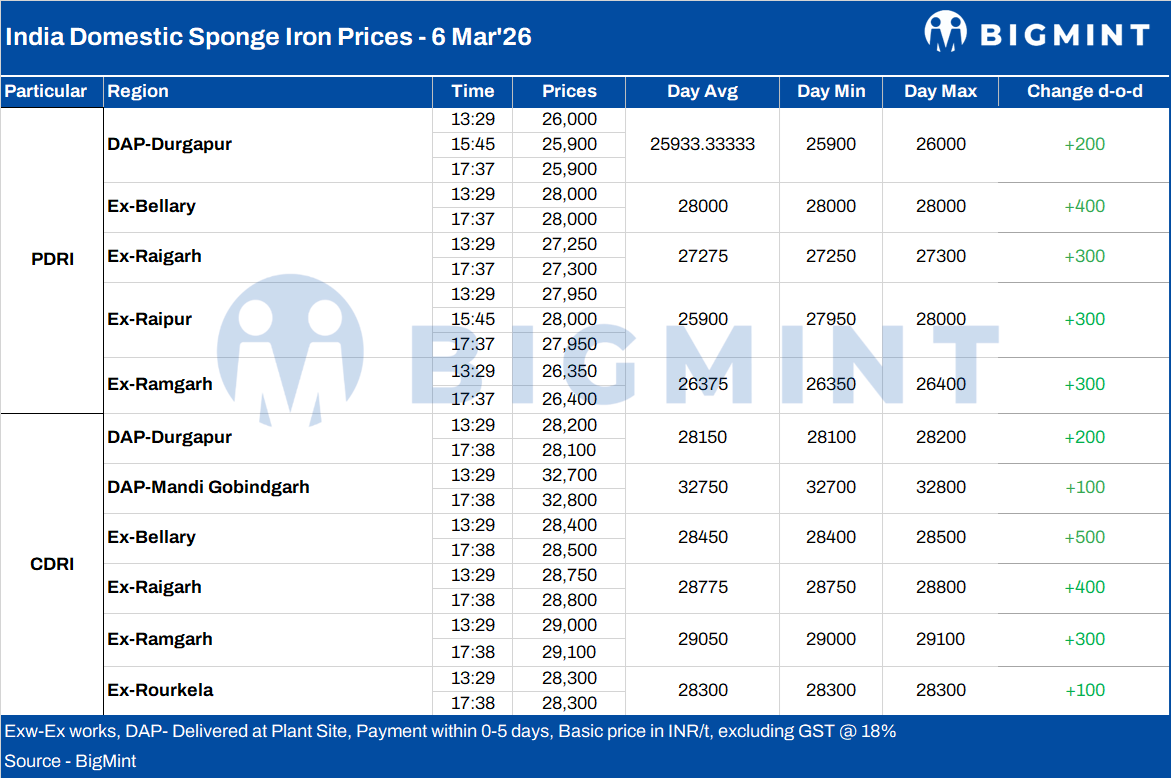Click the Prices column header
Viewport: 1171px width, 778px height.
(569, 91)
